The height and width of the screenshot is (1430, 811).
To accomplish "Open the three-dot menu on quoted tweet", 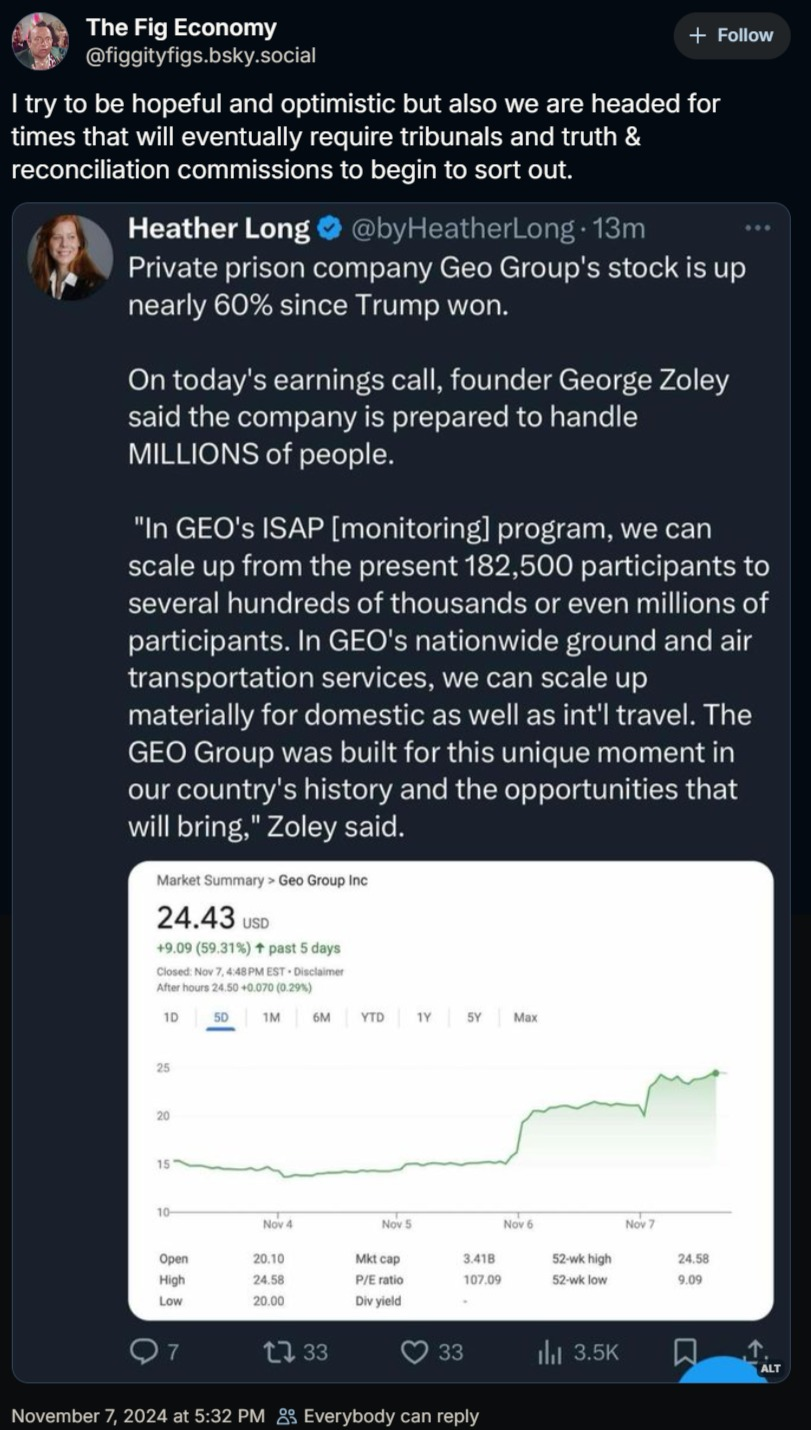I will (758, 229).
